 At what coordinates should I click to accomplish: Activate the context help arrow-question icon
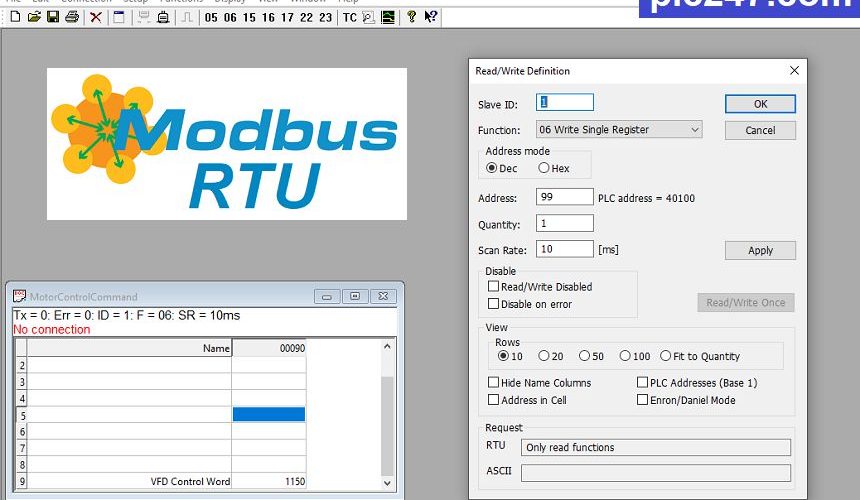431,17
